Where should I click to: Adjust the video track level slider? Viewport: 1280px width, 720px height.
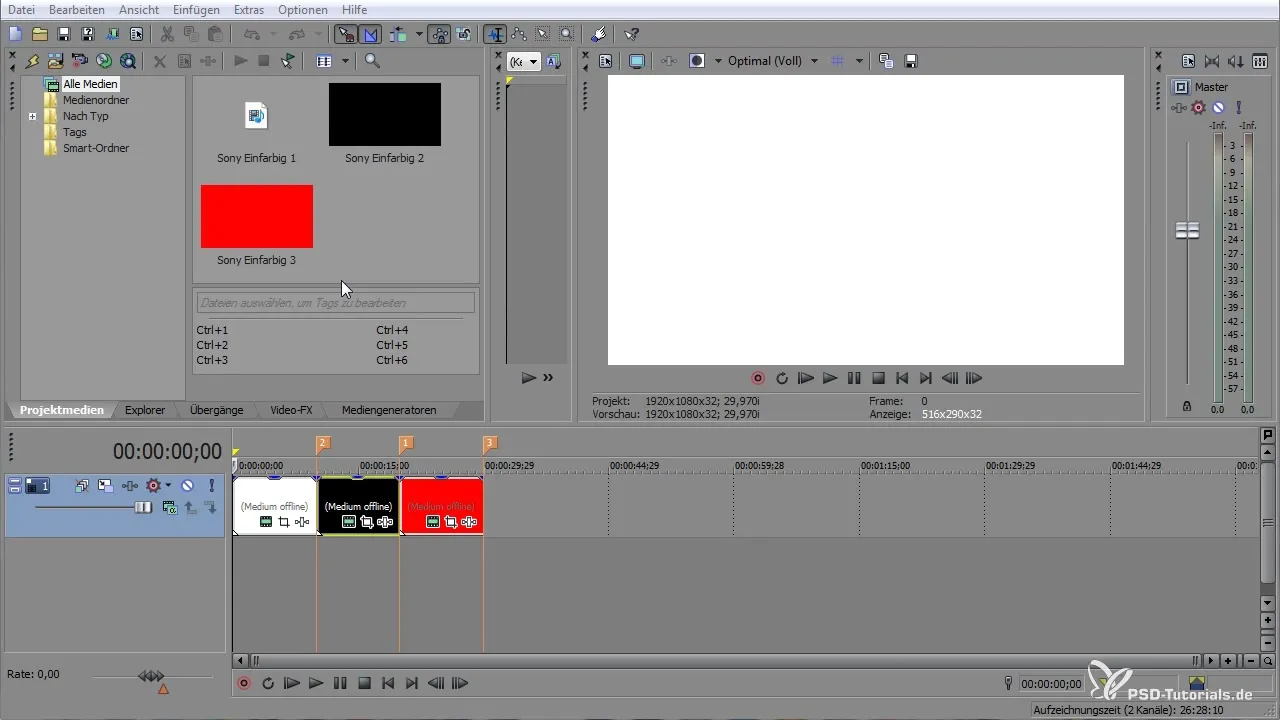[x=143, y=507]
